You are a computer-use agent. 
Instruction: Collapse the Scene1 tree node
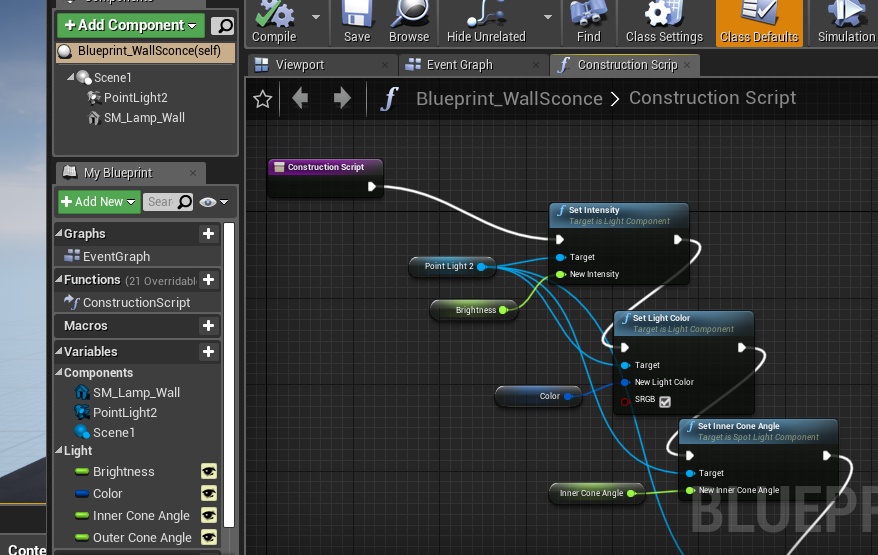pyautogui.click(x=71, y=78)
